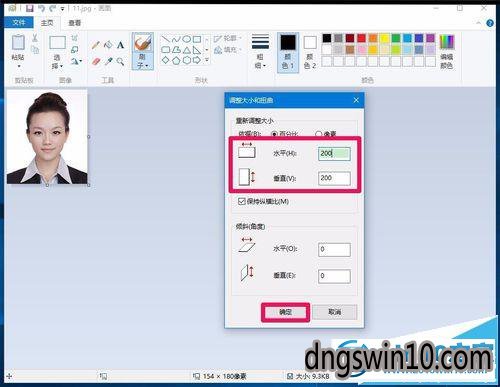Screen dimensions: 500x387
Task: Collapse the ribbon with the chevron arrow
Action: tap(479, 23)
